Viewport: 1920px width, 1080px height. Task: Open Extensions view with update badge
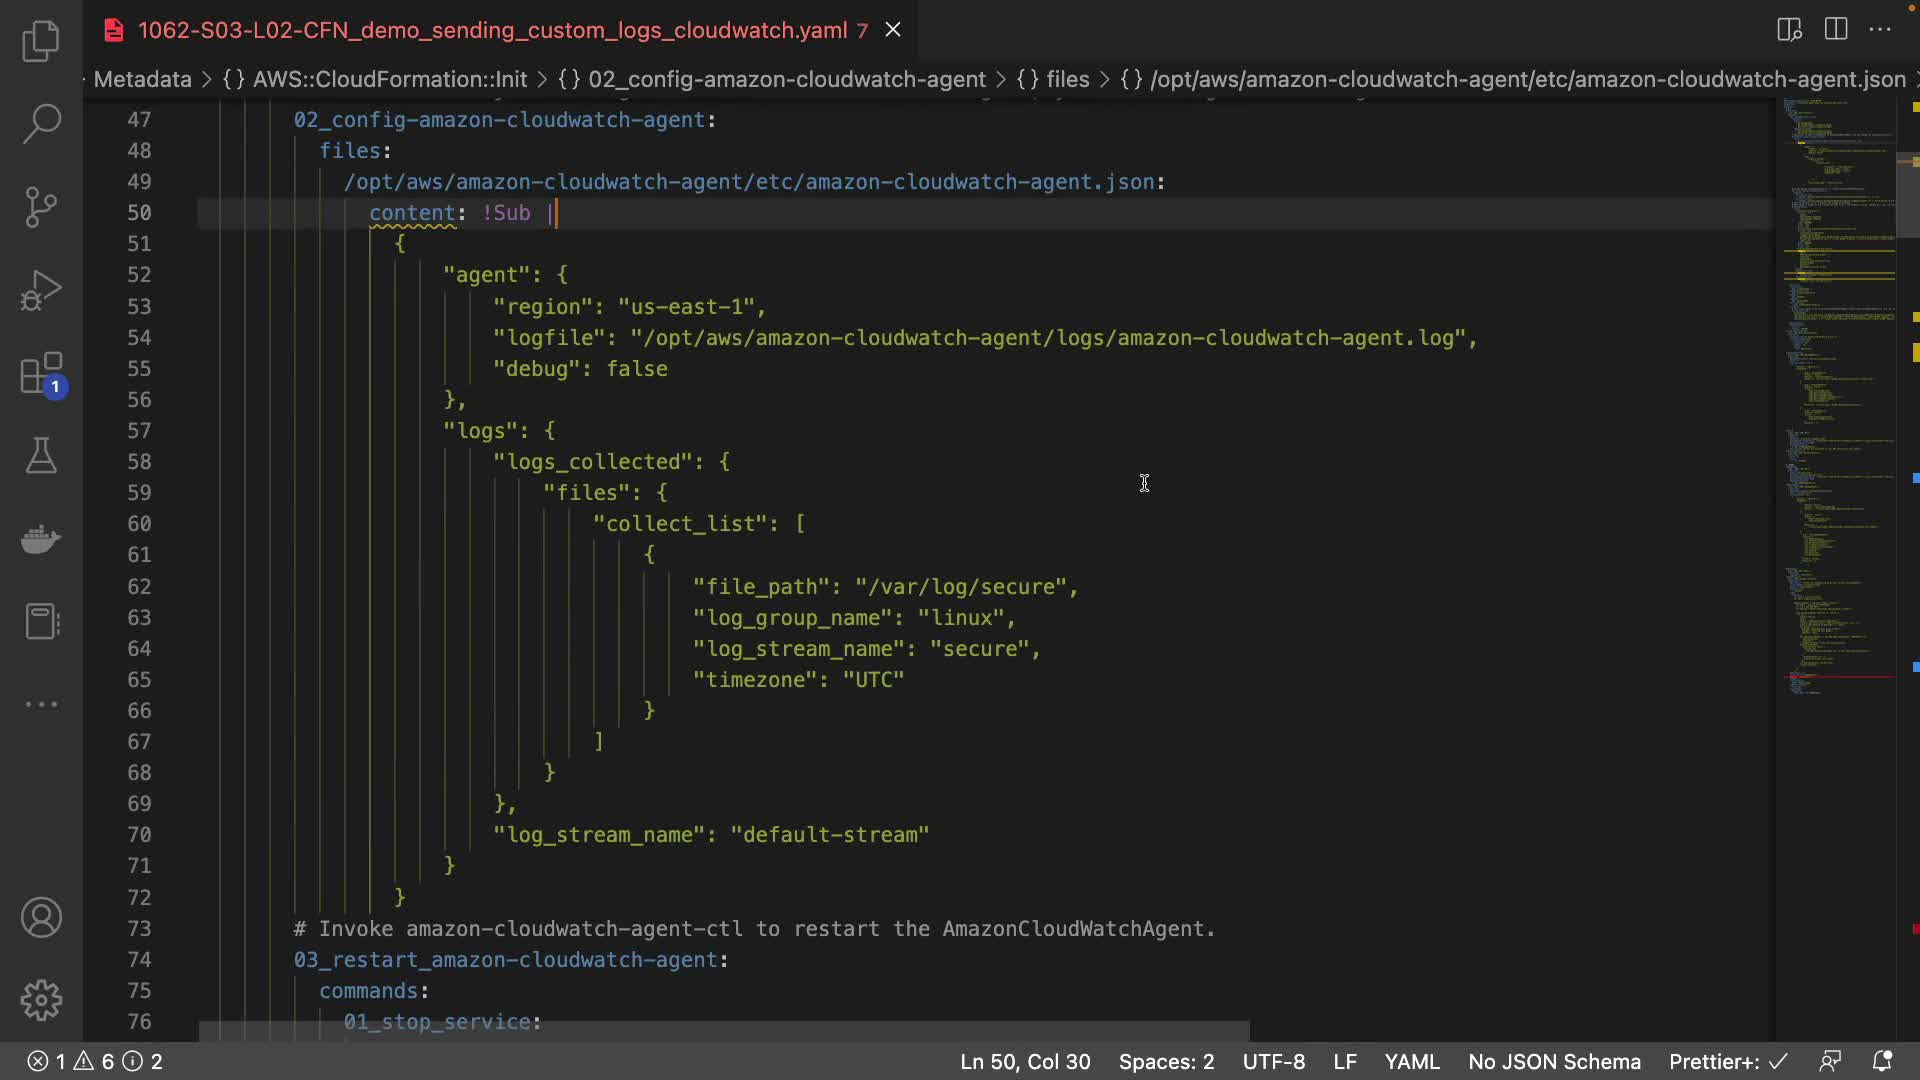point(41,375)
